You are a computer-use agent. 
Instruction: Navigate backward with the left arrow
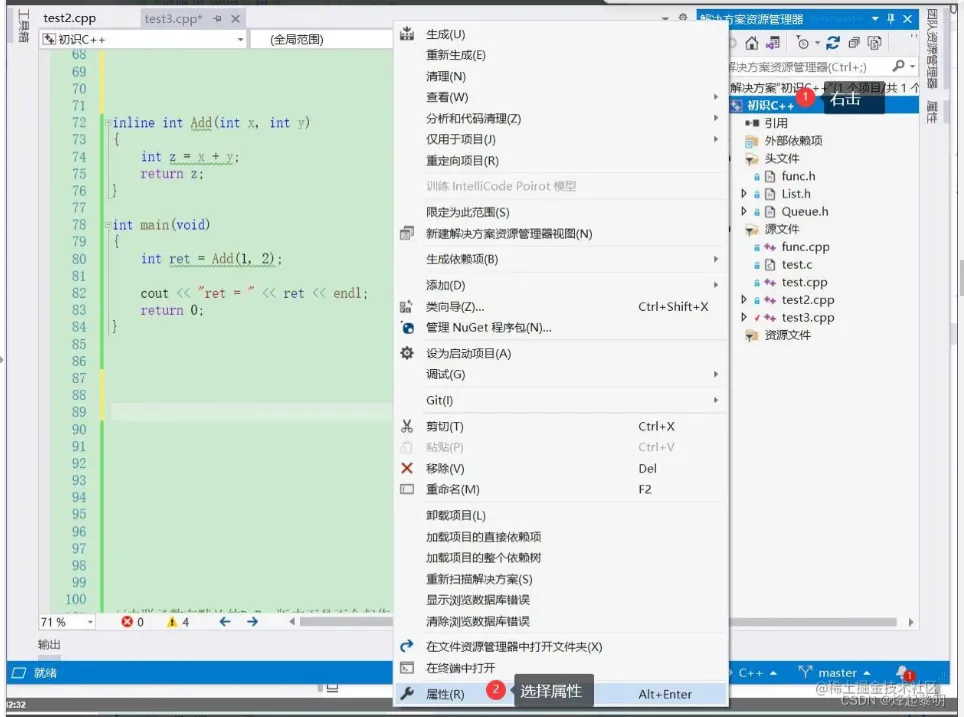tap(225, 622)
